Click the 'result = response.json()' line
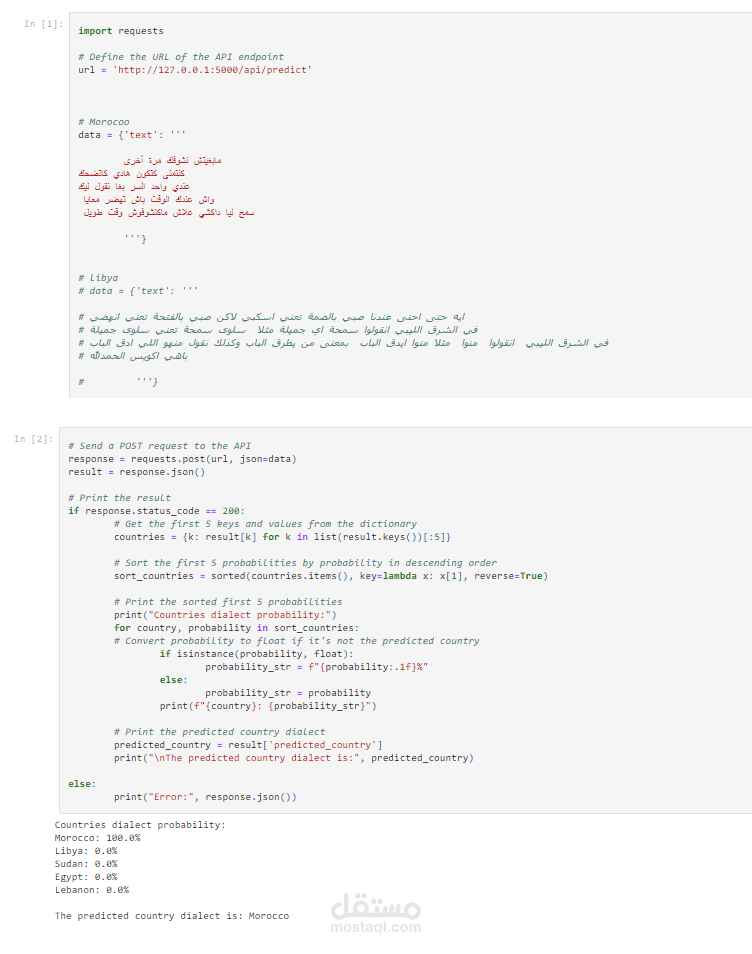The image size is (752, 954). (136, 472)
